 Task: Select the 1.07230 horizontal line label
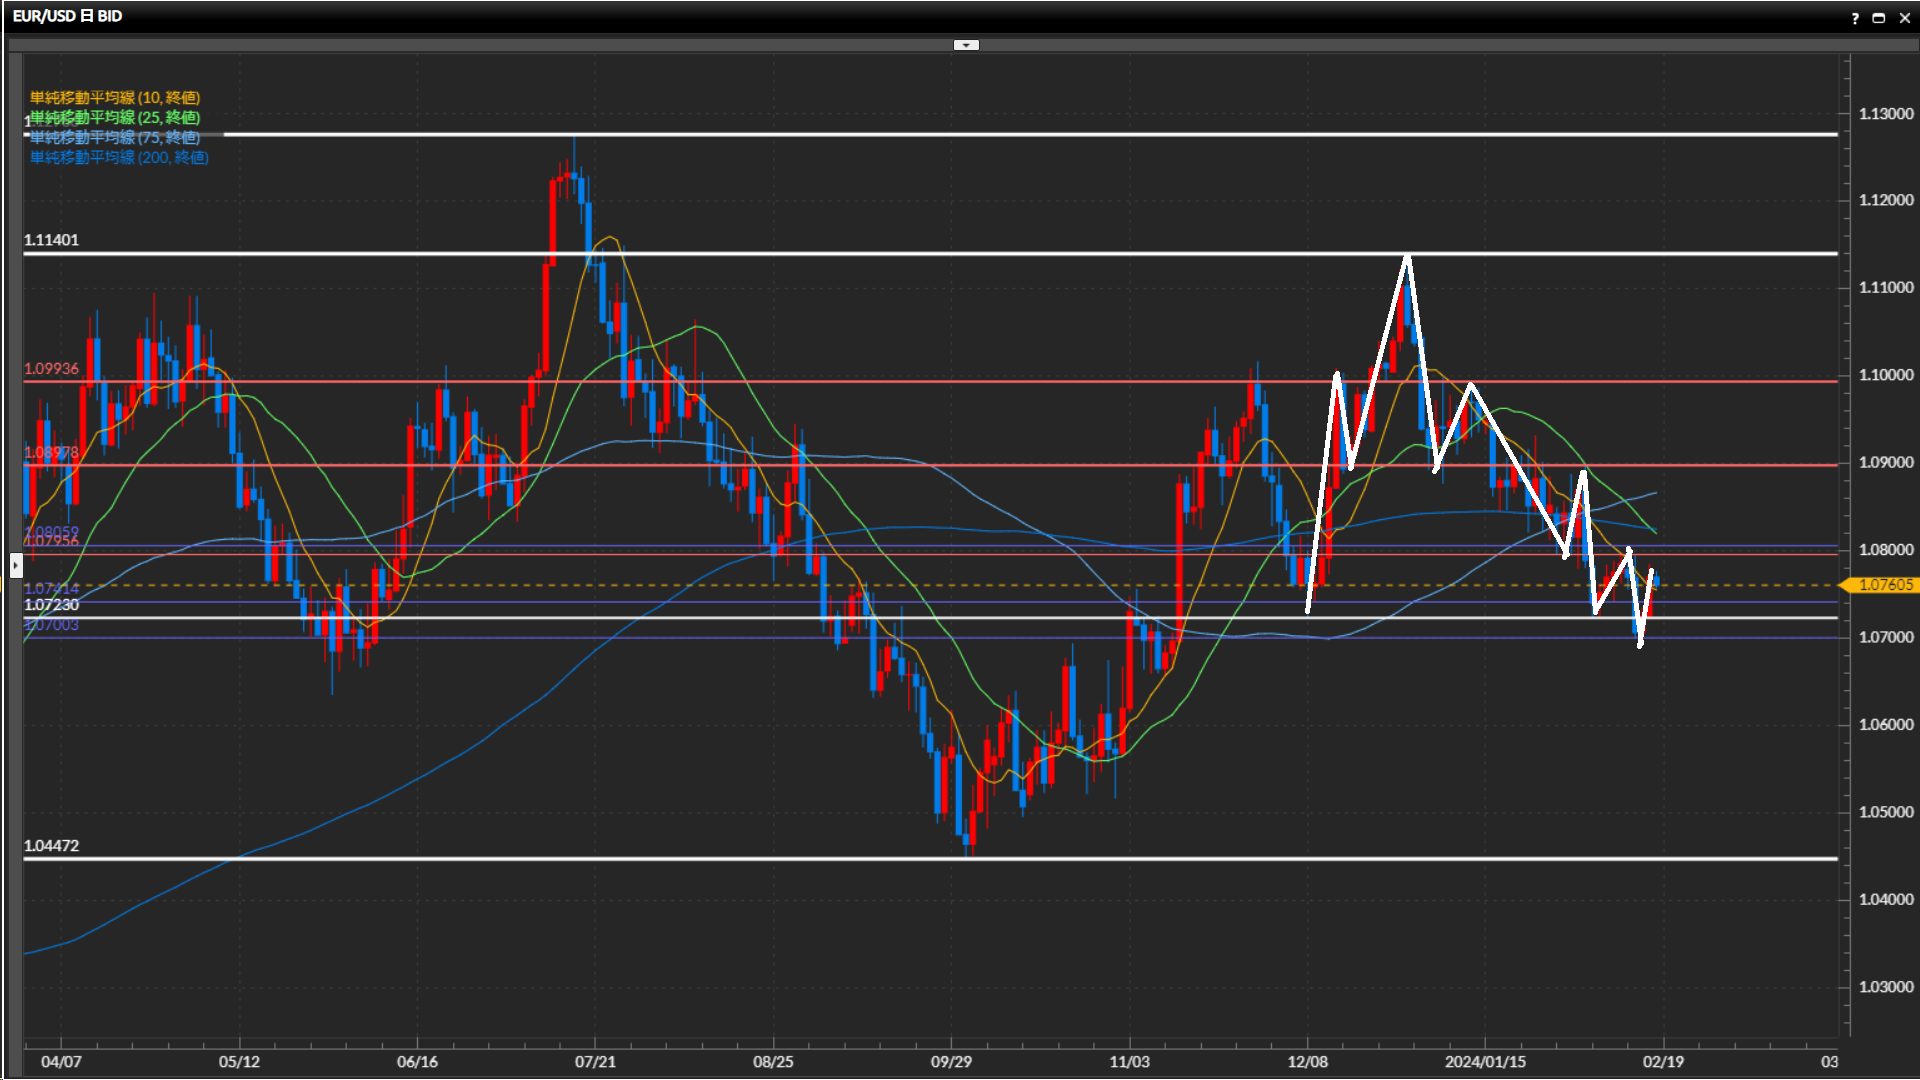pos(51,605)
